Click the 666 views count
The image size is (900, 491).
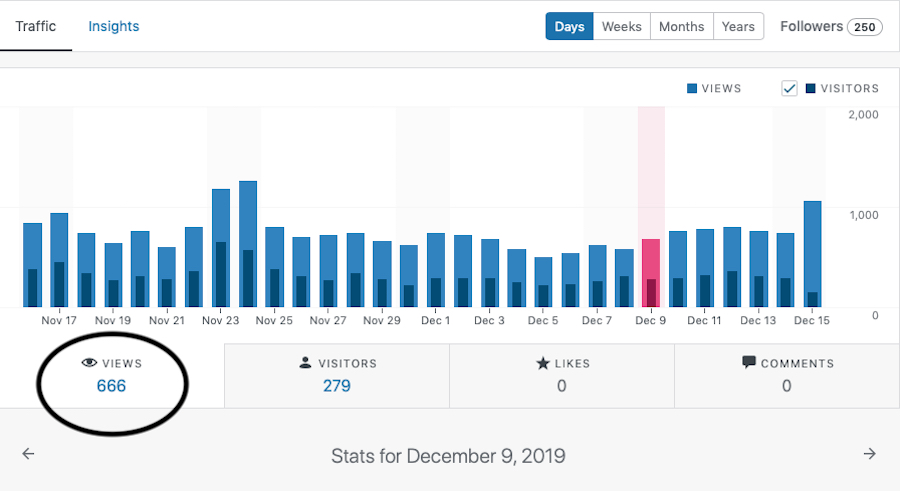click(x=111, y=385)
